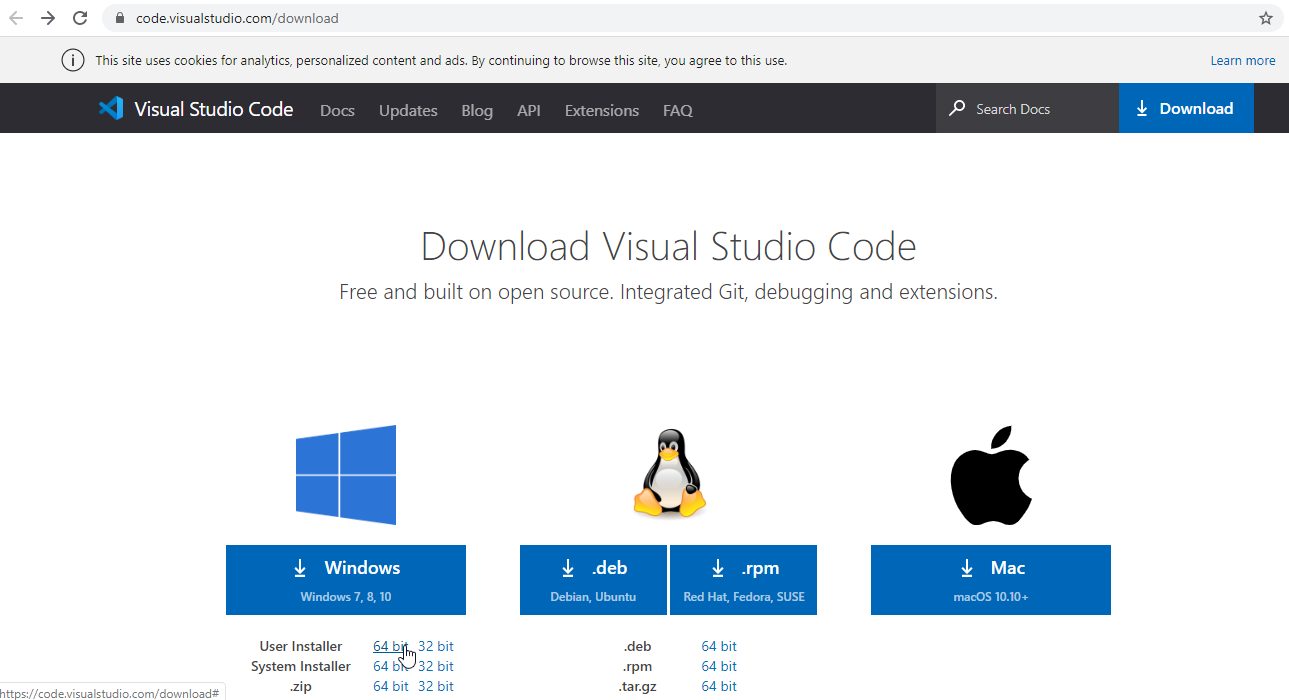Focus the Search Docs field
Viewport: 1289px width, 700px height.
click(1027, 108)
